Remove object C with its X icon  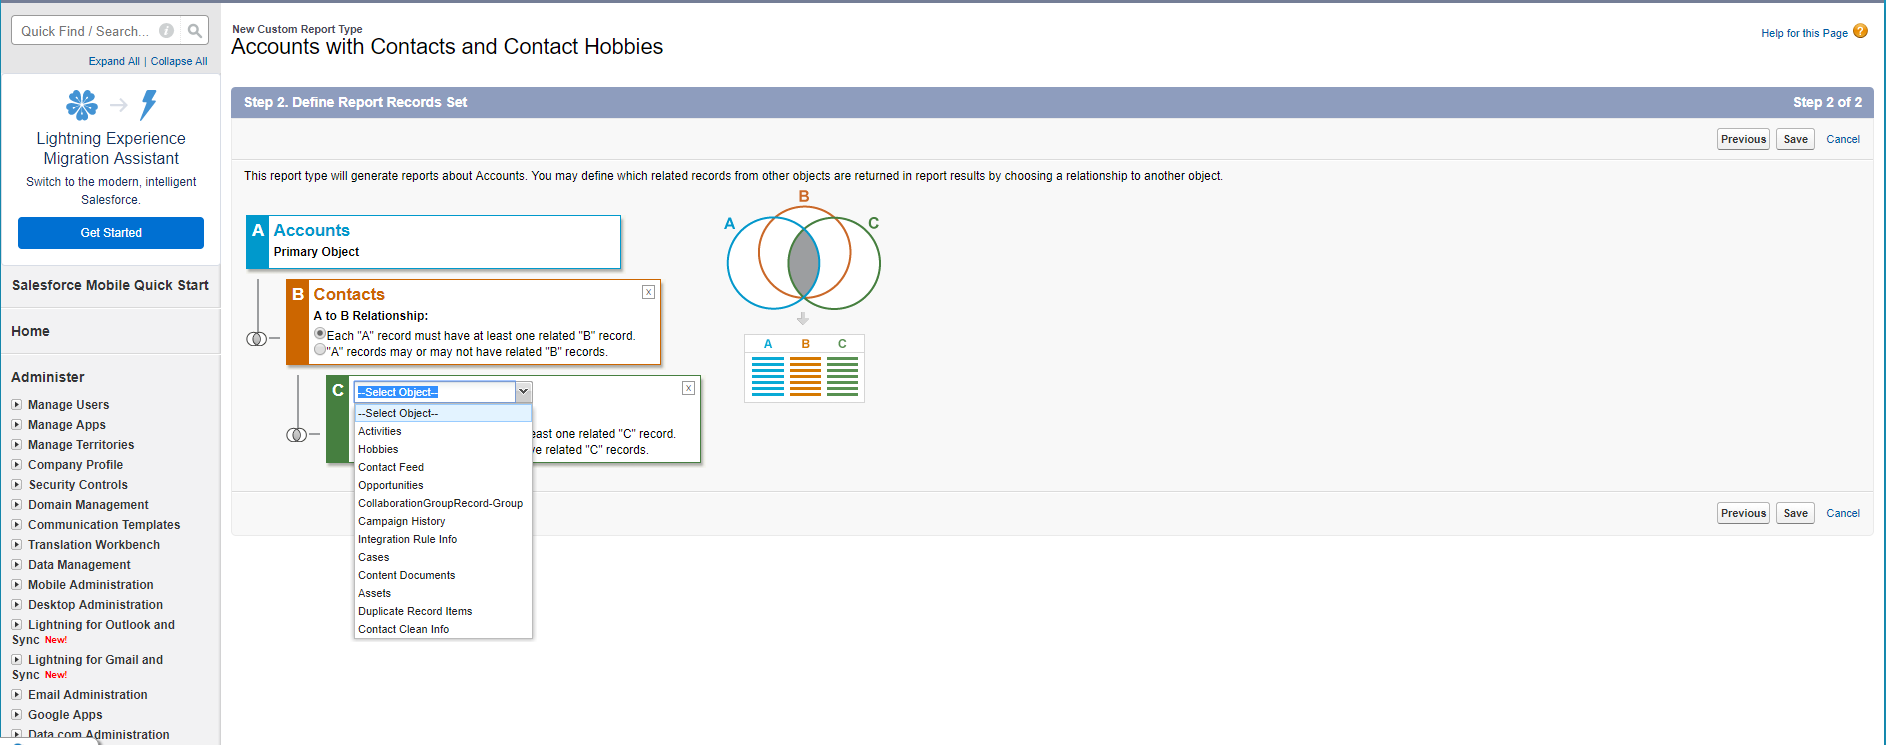click(688, 388)
